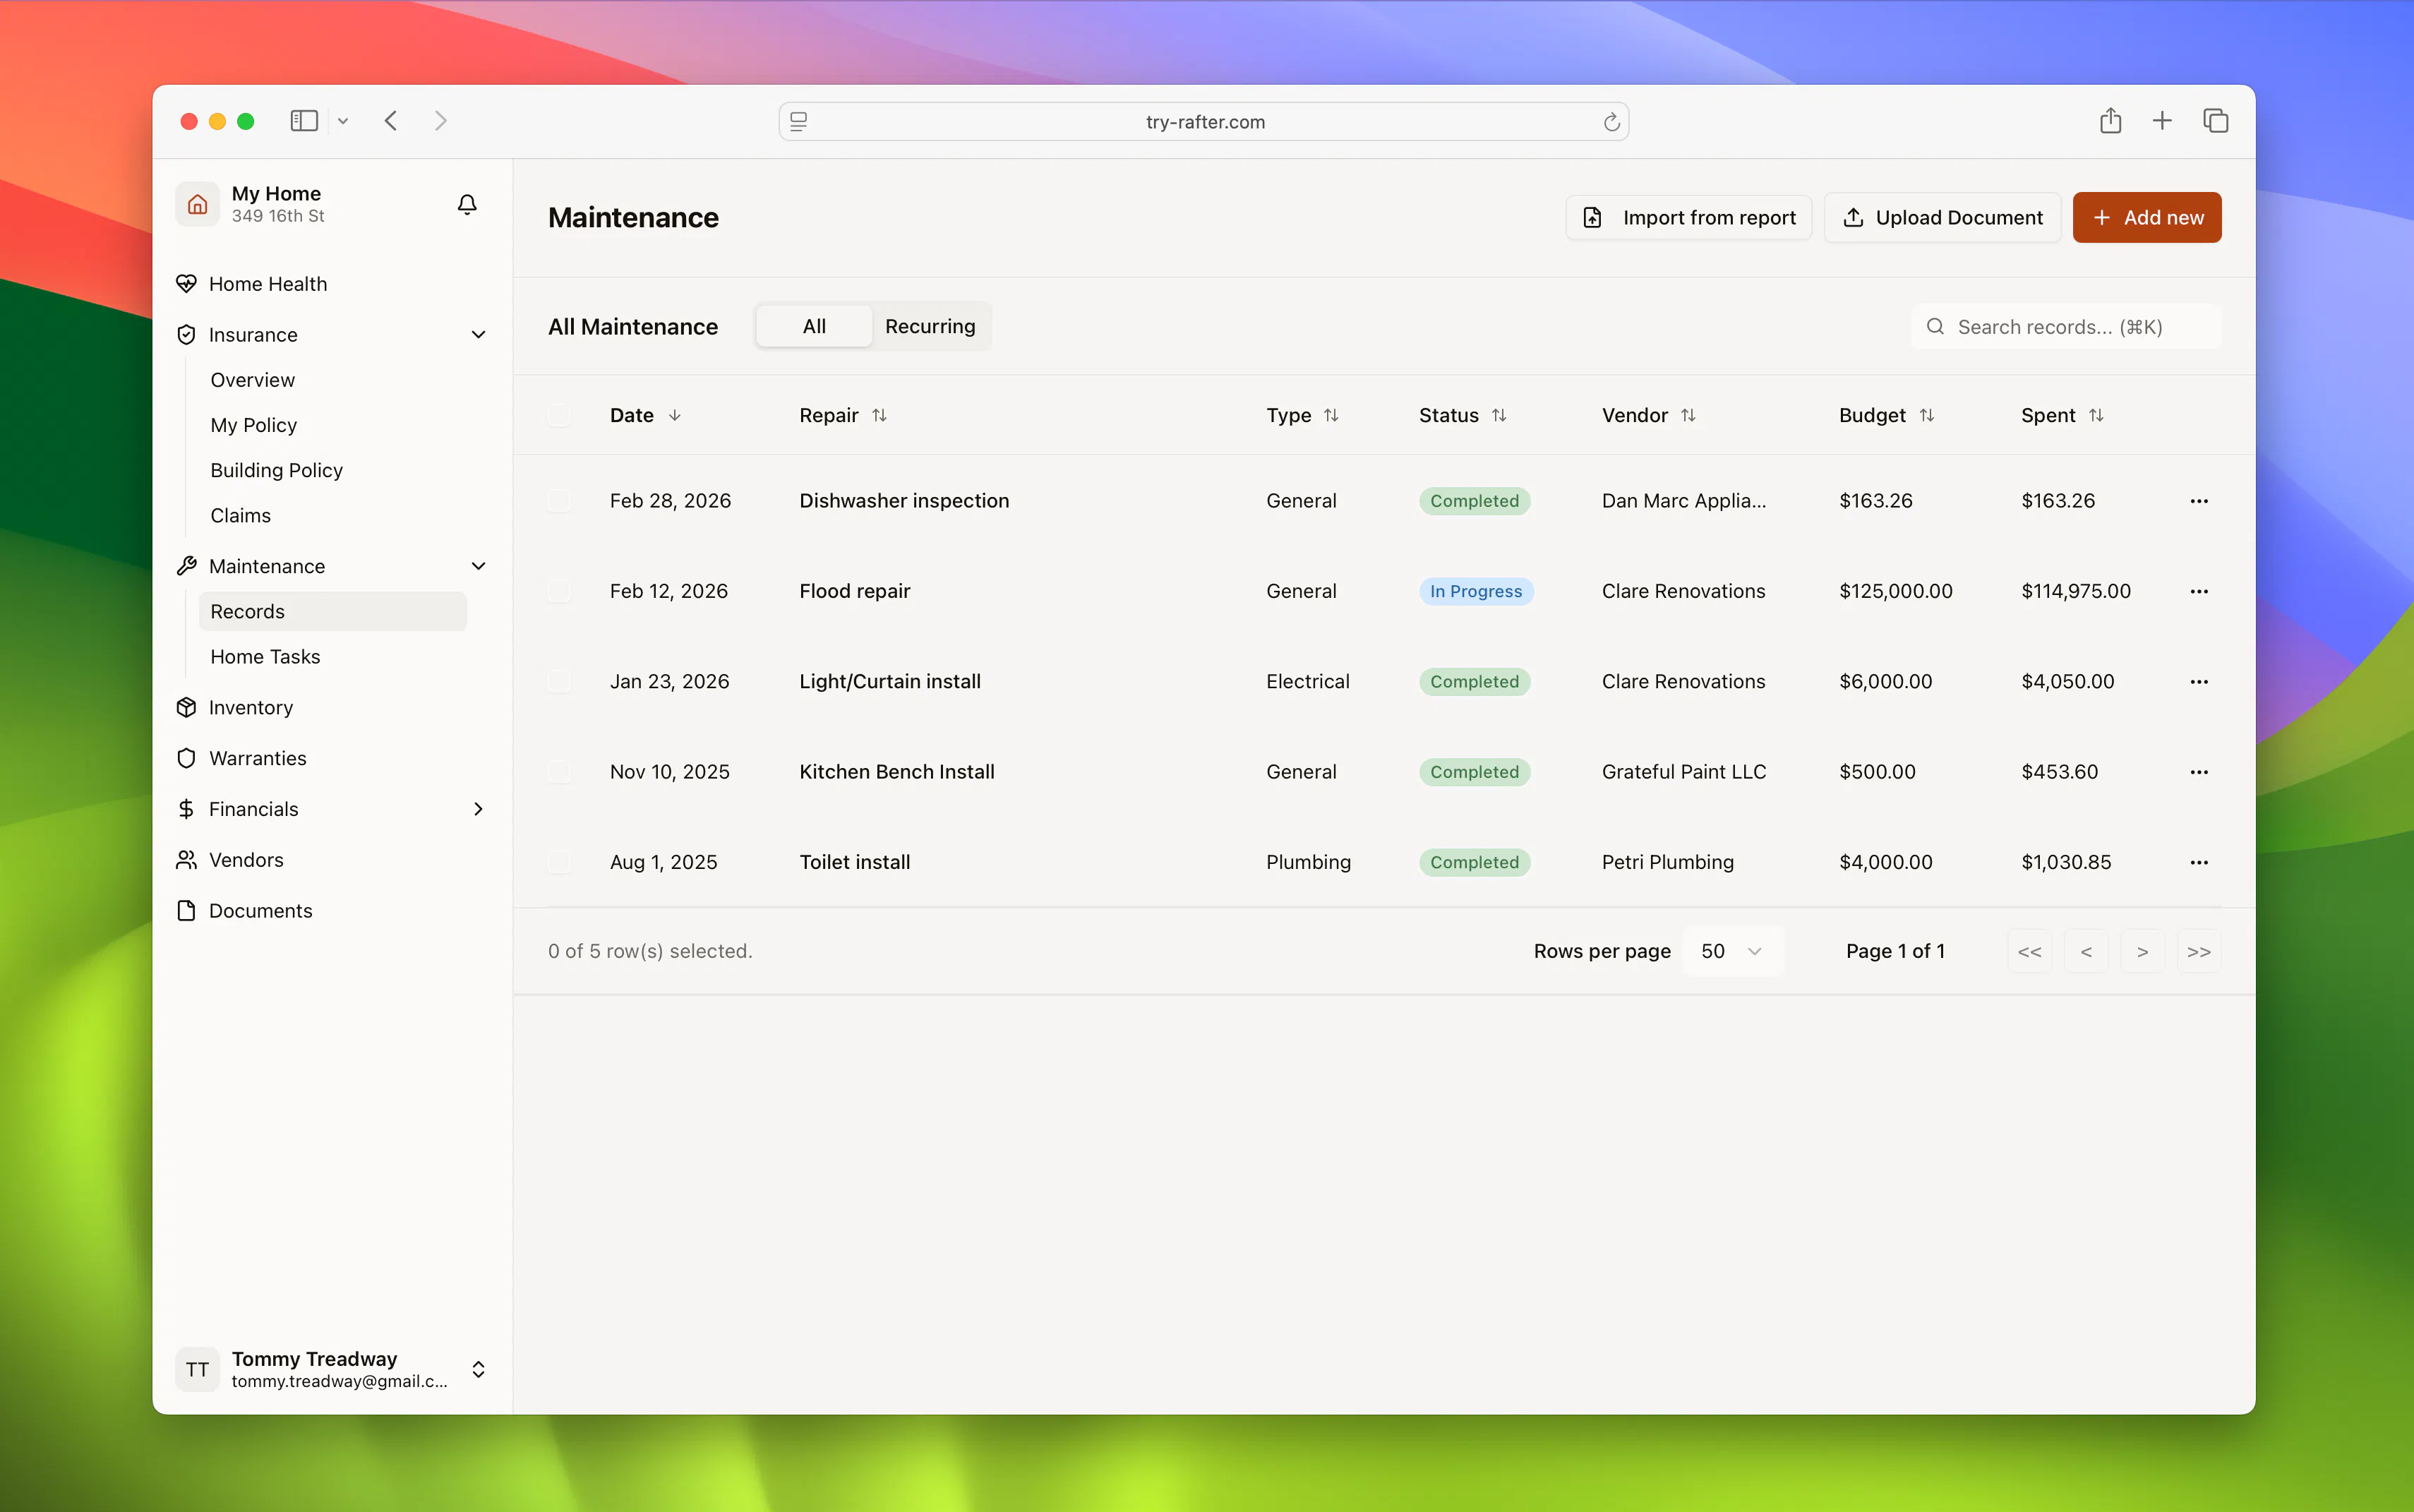Click the $114,975.00 spent value
The height and width of the screenshot is (1512, 2414).
pyautogui.click(x=2076, y=592)
